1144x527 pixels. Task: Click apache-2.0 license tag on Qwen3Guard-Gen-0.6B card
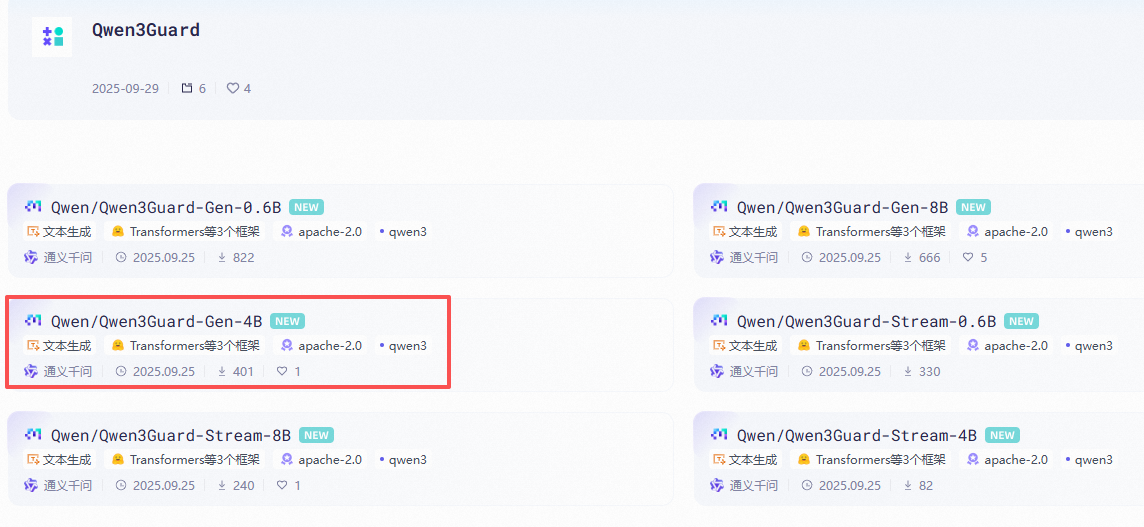(321, 232)
